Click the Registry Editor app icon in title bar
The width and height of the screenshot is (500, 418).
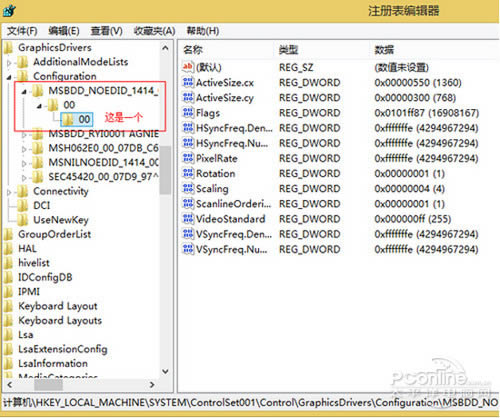[x=9, y=10]
